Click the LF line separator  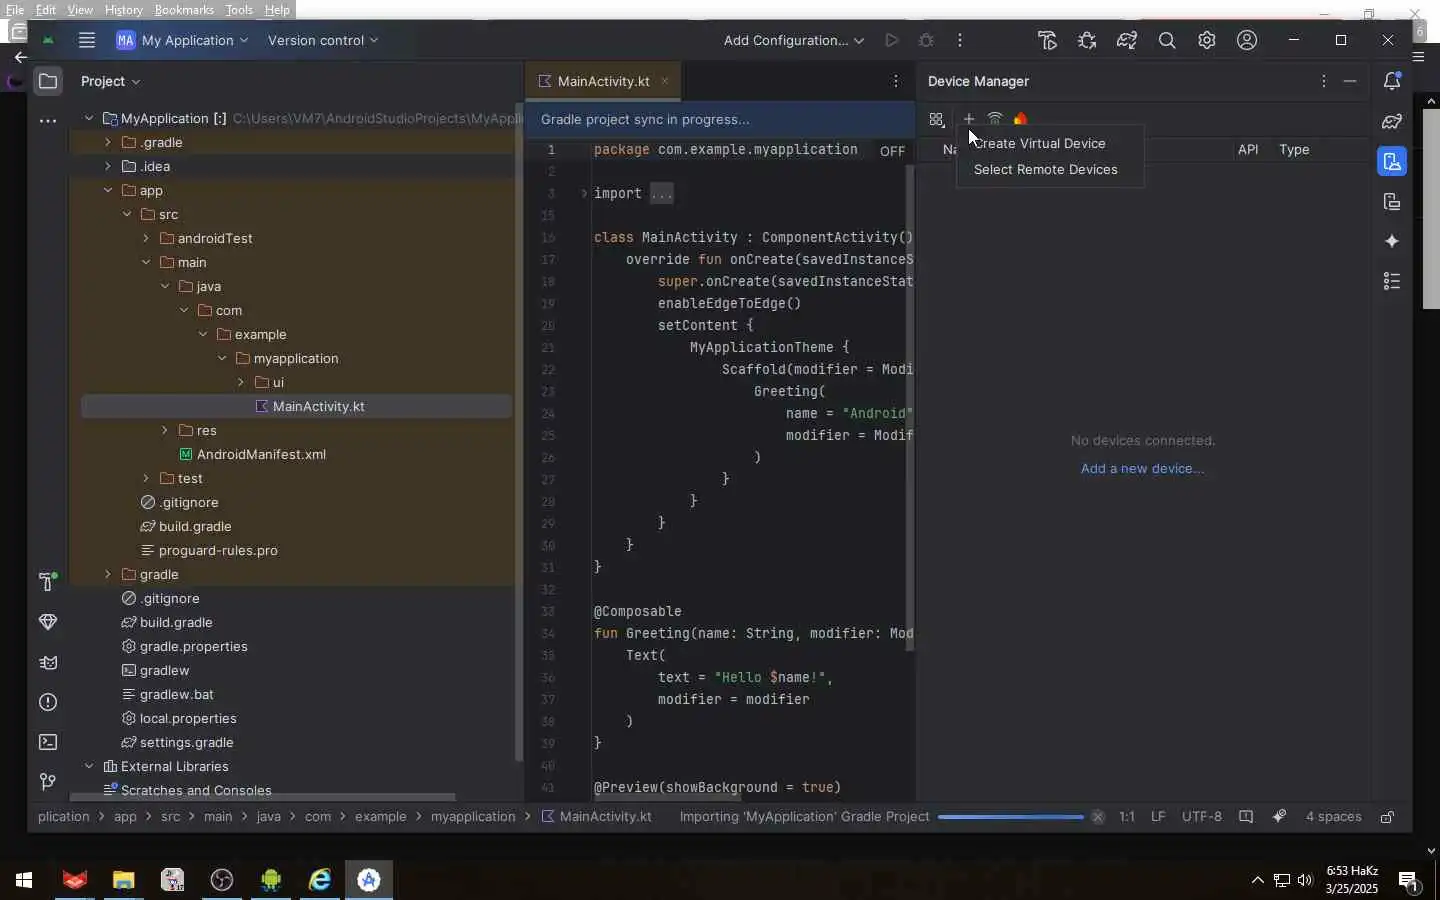click(x=1158, y=817)
